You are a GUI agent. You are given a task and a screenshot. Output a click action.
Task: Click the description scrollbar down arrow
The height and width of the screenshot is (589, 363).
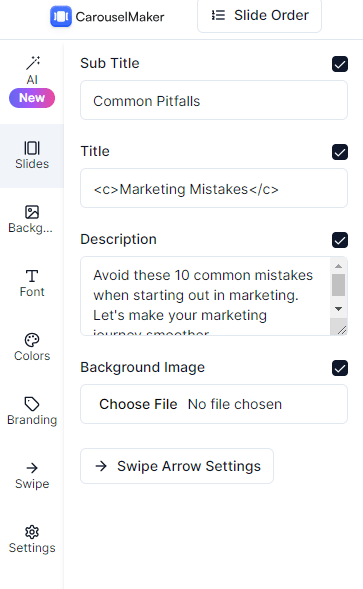(338, 309)
